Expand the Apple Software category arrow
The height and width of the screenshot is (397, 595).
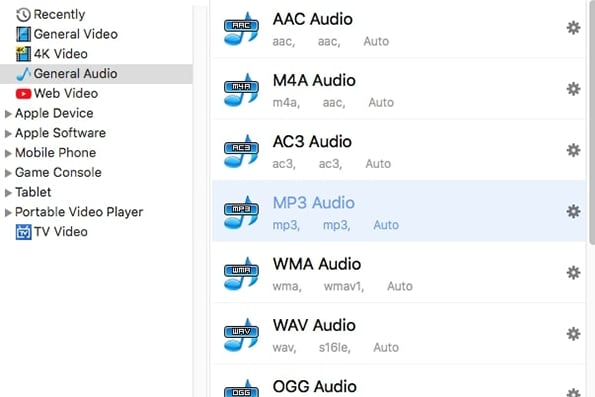[8, 134]
